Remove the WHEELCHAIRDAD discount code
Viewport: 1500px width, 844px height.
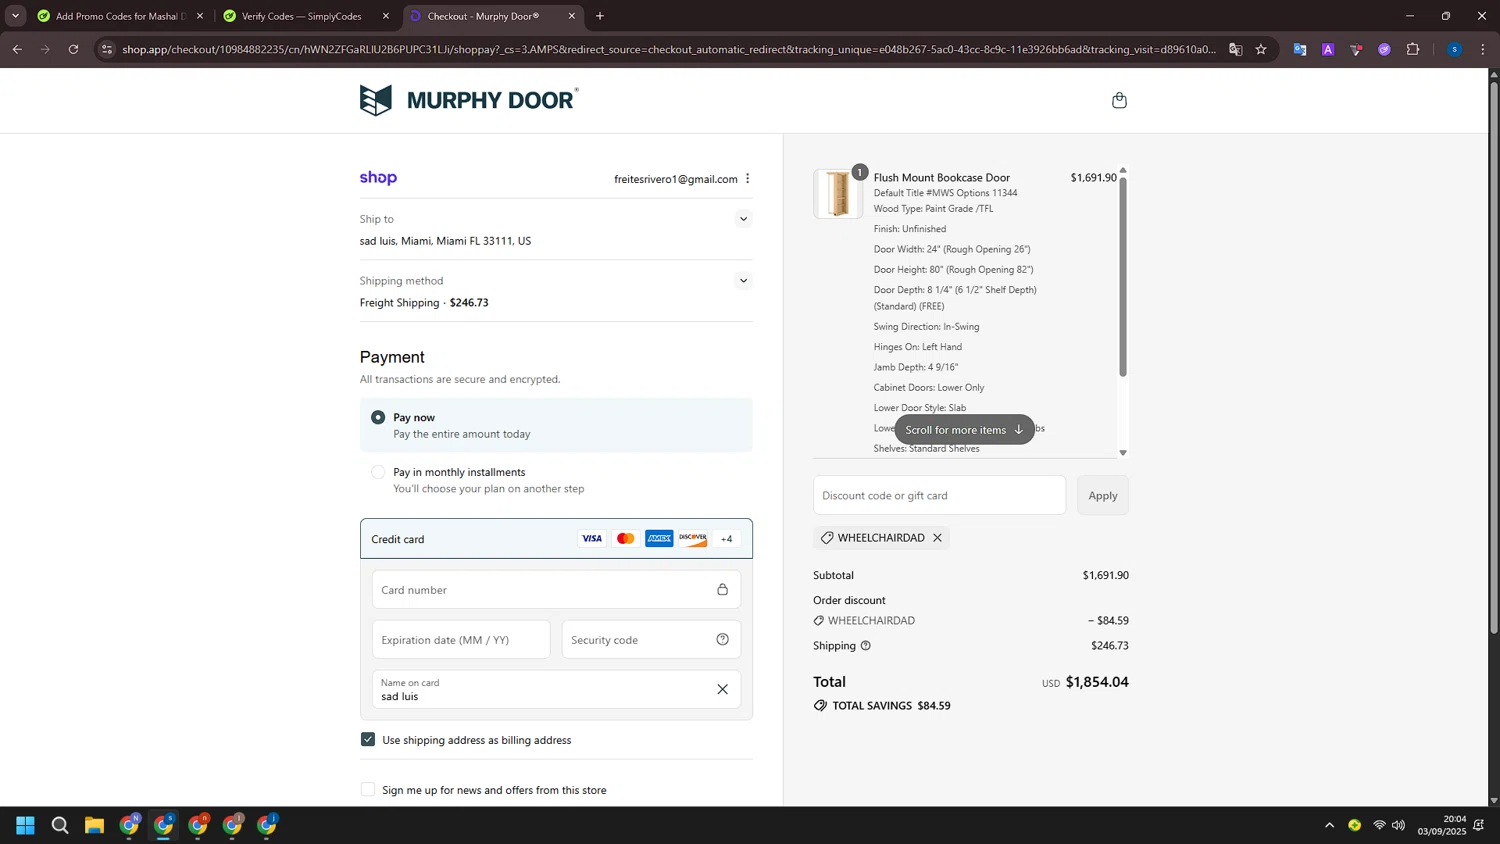click(937, 538)
